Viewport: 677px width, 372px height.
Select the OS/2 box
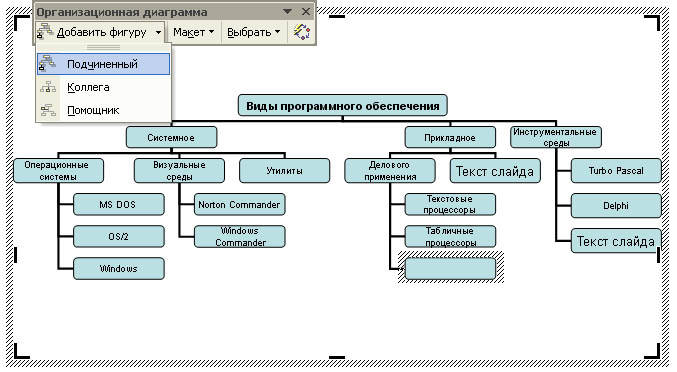click(x=119, y=236)
